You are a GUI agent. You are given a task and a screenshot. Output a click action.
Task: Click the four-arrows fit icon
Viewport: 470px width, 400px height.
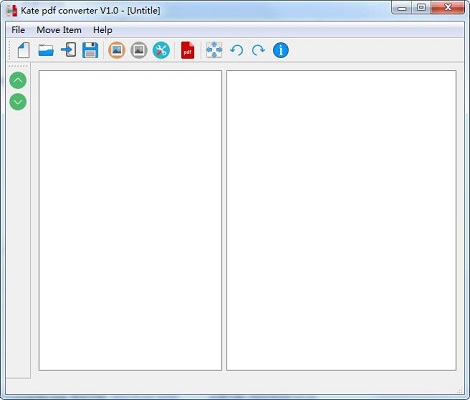click(x=214, y=50)
